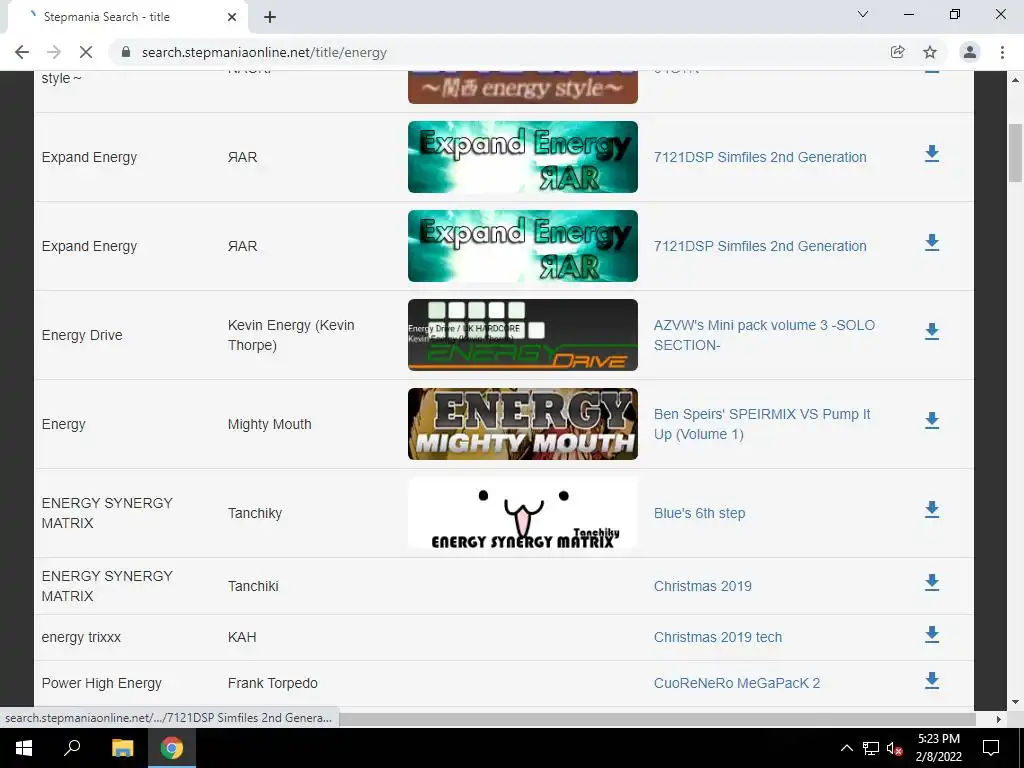The height and width of the screenshot is (768, 1024).
Task: Click the scroll down arrow
Action: [1015, 703]
